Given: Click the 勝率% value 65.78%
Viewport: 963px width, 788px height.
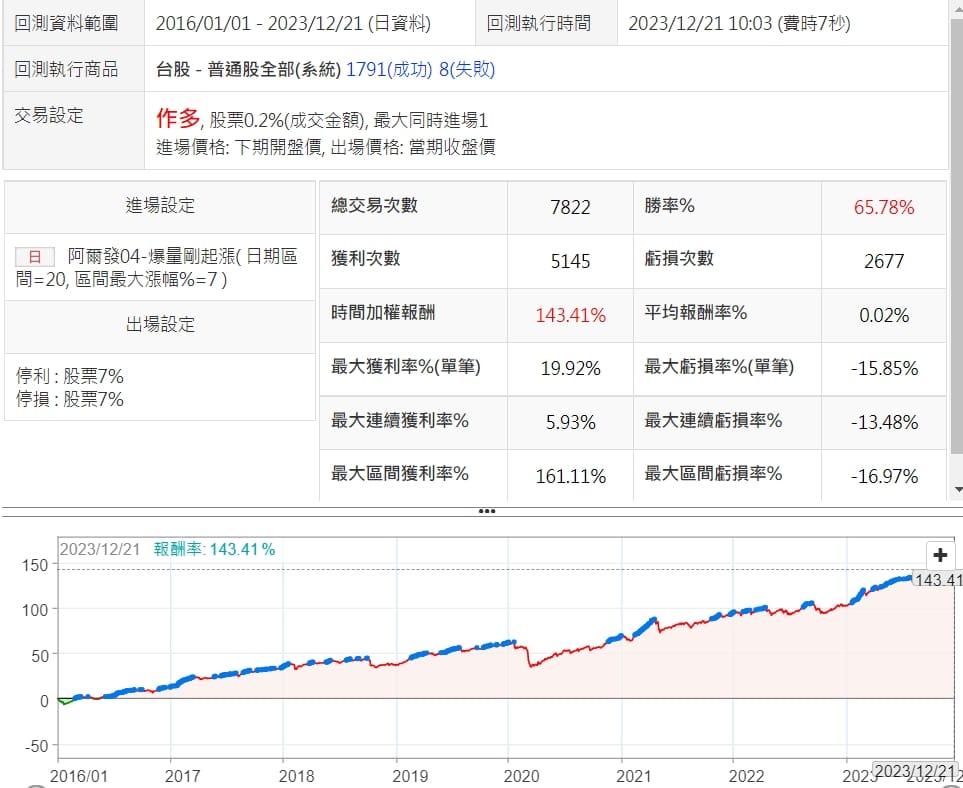Looking at the screenshot, I should pyautogui.click(x=883, y=207).
